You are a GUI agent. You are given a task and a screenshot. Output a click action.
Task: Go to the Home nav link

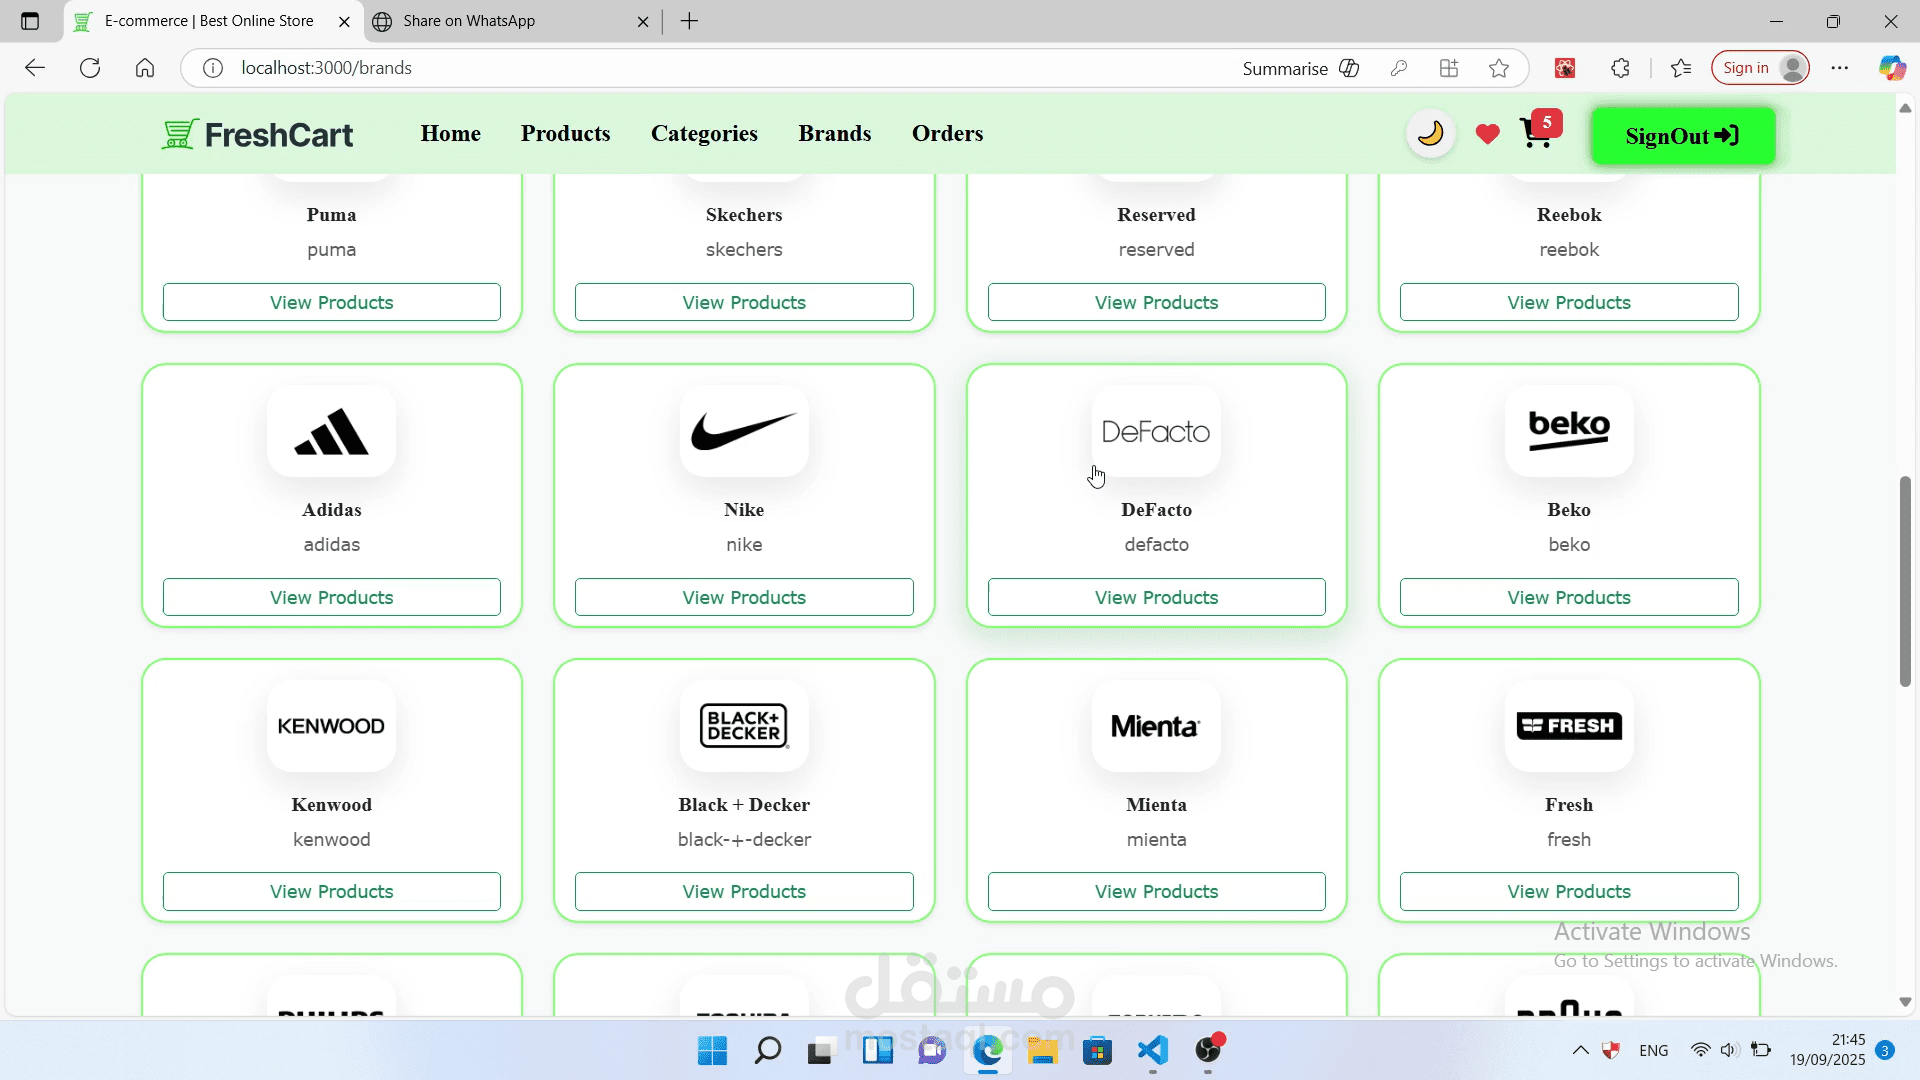[451, 133]
